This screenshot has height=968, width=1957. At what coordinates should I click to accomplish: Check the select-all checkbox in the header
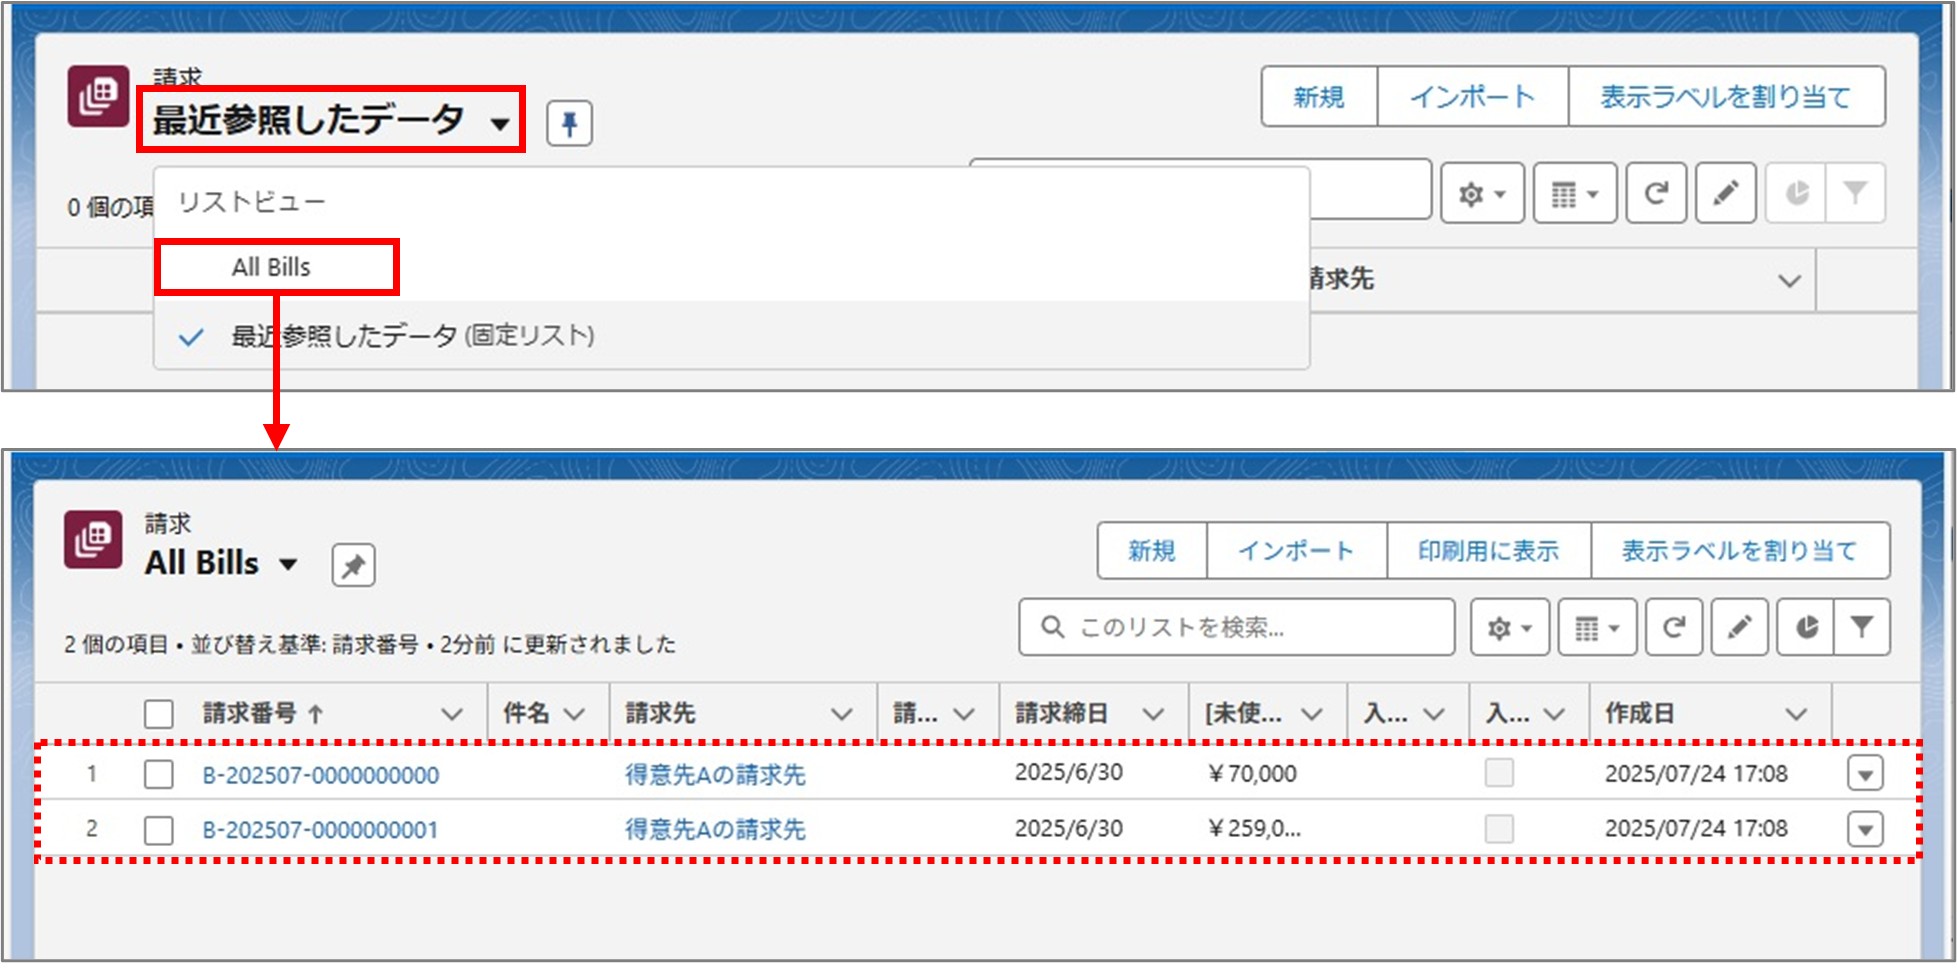159,713
